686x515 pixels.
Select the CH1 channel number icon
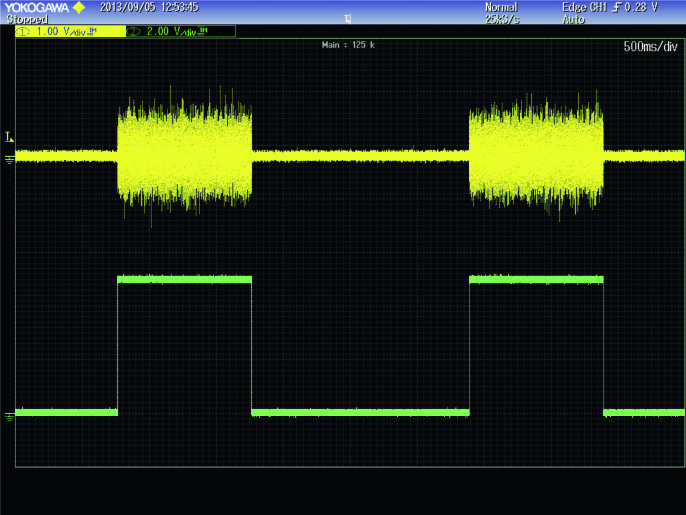coord(23,32)
